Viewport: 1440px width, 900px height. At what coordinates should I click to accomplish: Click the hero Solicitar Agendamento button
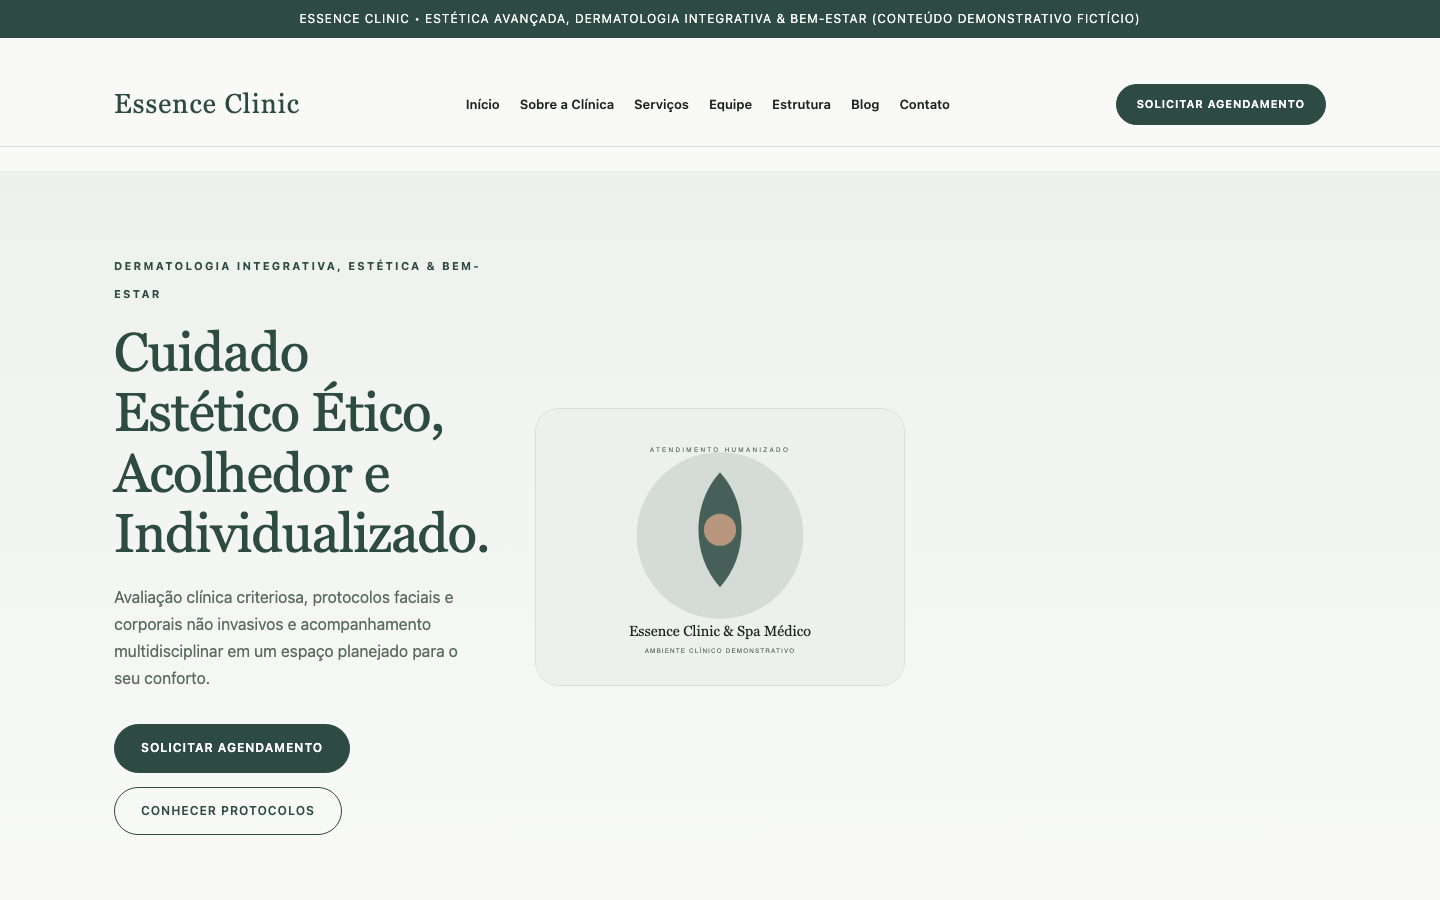[232, 748]
